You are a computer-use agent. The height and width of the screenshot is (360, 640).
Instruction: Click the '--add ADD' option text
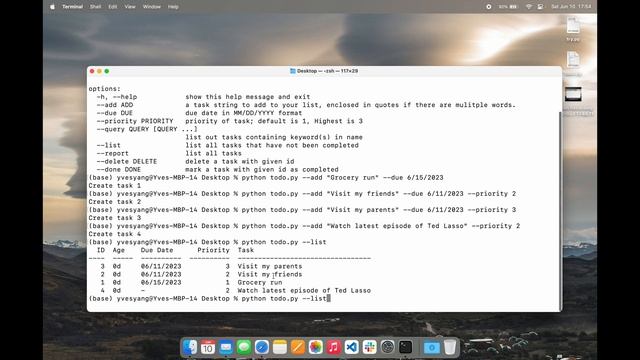(115, 105)
